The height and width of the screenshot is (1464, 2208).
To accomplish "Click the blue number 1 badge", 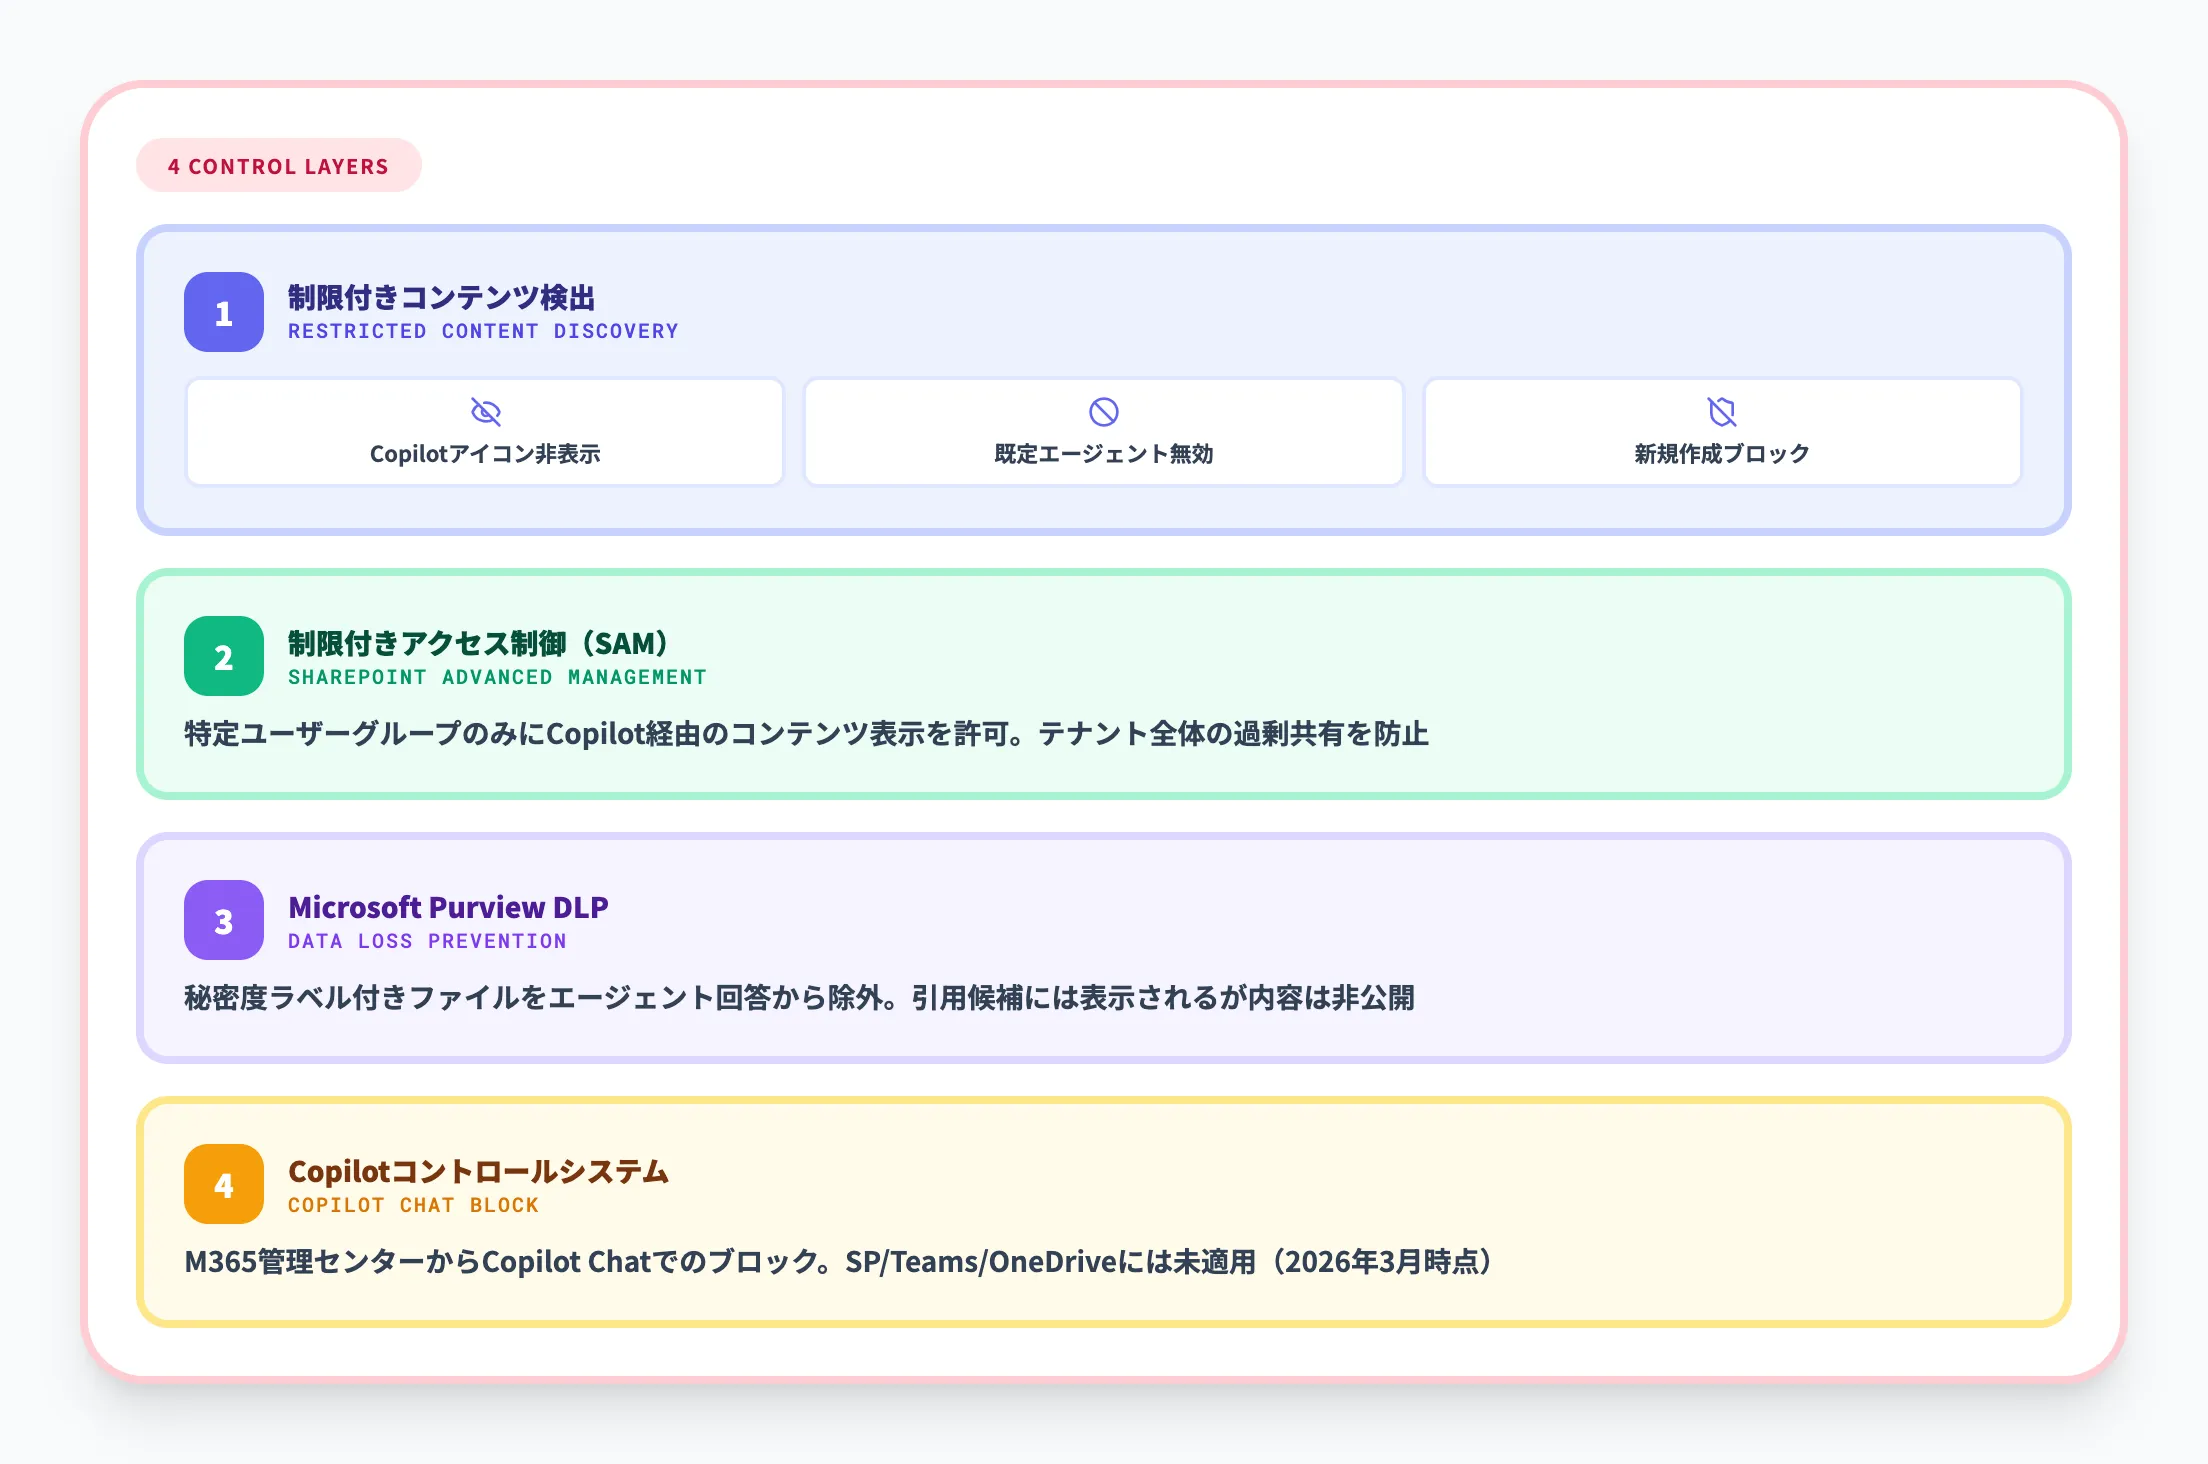I will [x=224, y=313].
